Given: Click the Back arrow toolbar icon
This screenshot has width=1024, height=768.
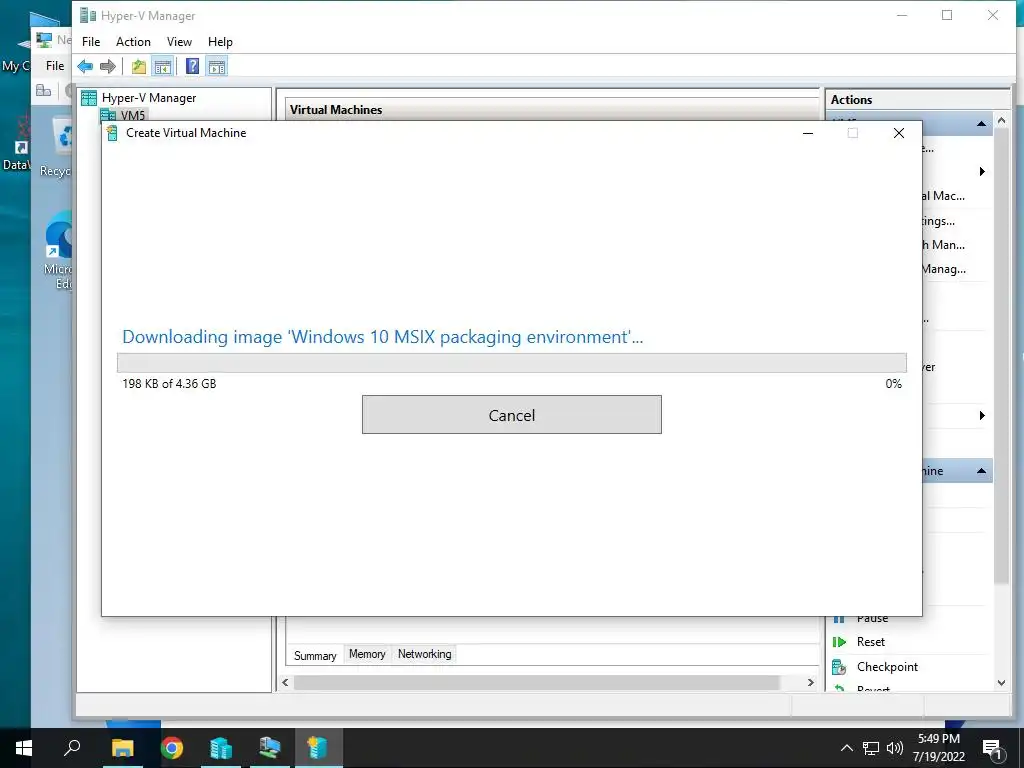Looking at the screenshot, I should pyautogui.click(x=85, y=66).
